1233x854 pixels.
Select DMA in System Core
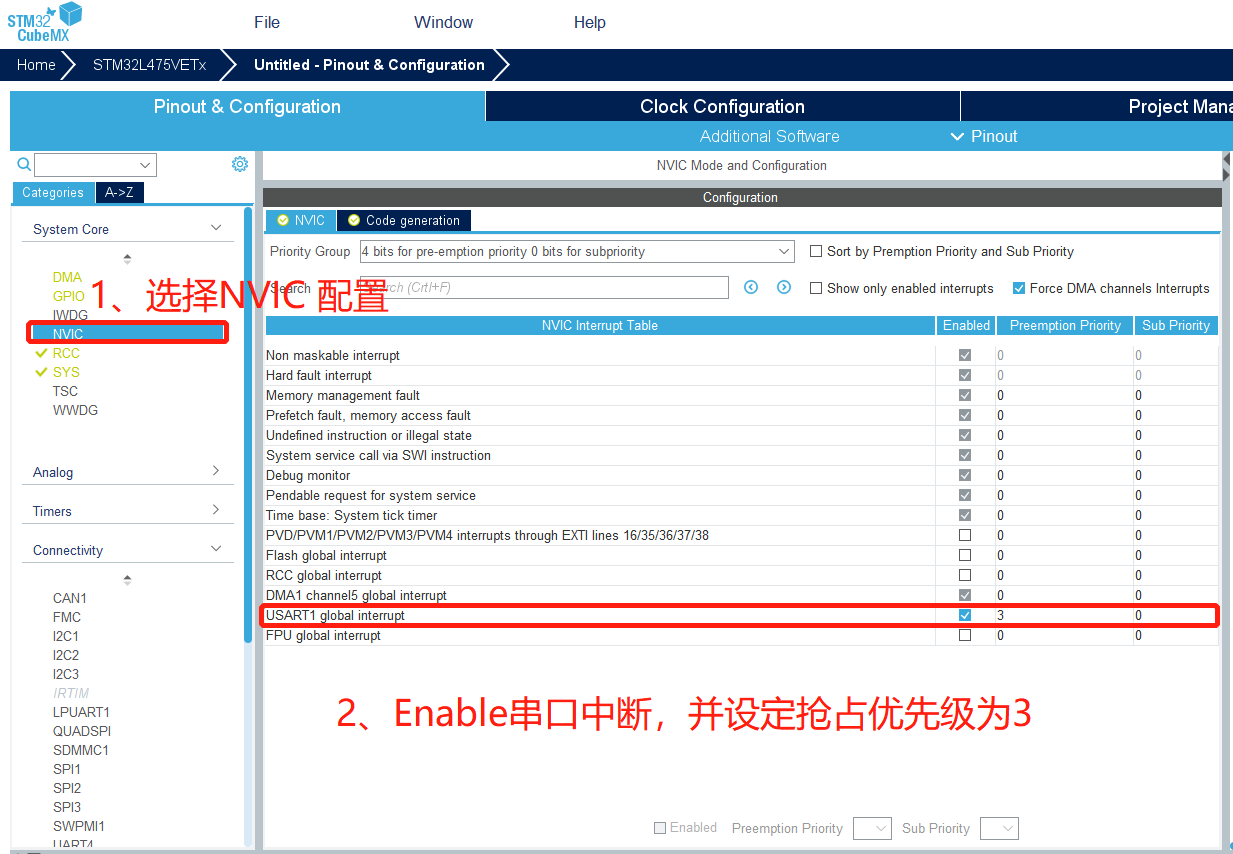67,277
